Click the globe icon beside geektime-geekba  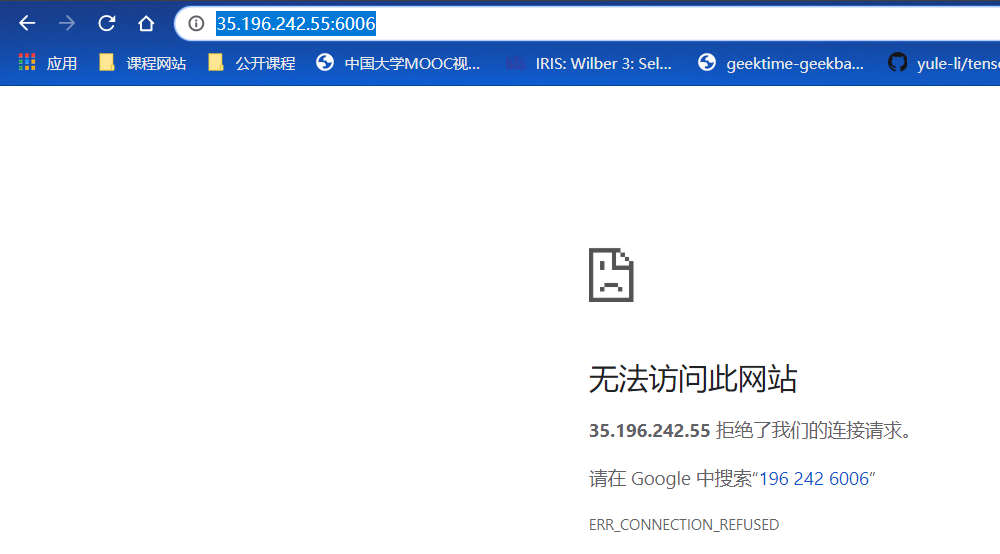(x=707, y=62)
